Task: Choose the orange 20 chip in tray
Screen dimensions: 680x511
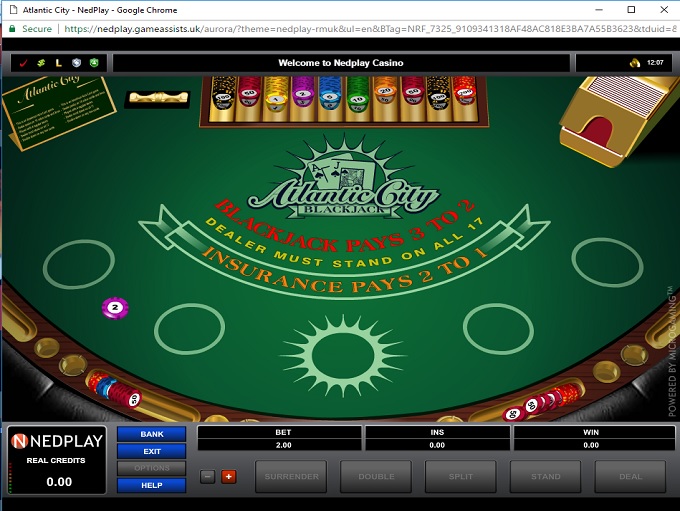Action: [384, 96]
